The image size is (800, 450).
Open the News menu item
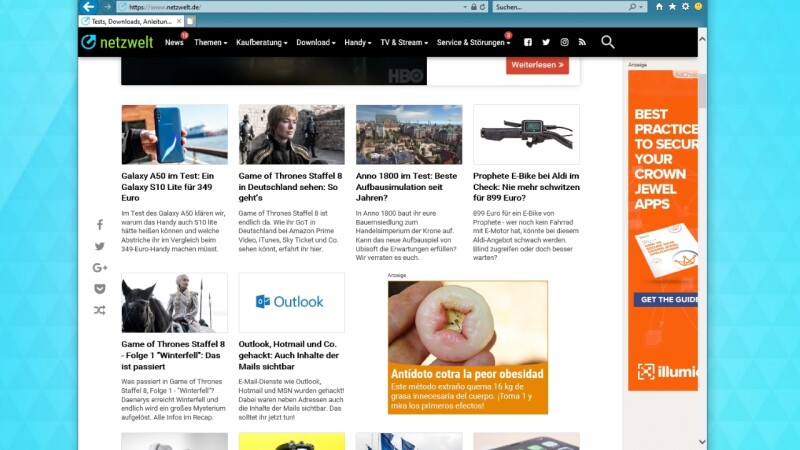click(x=174, y=42)
